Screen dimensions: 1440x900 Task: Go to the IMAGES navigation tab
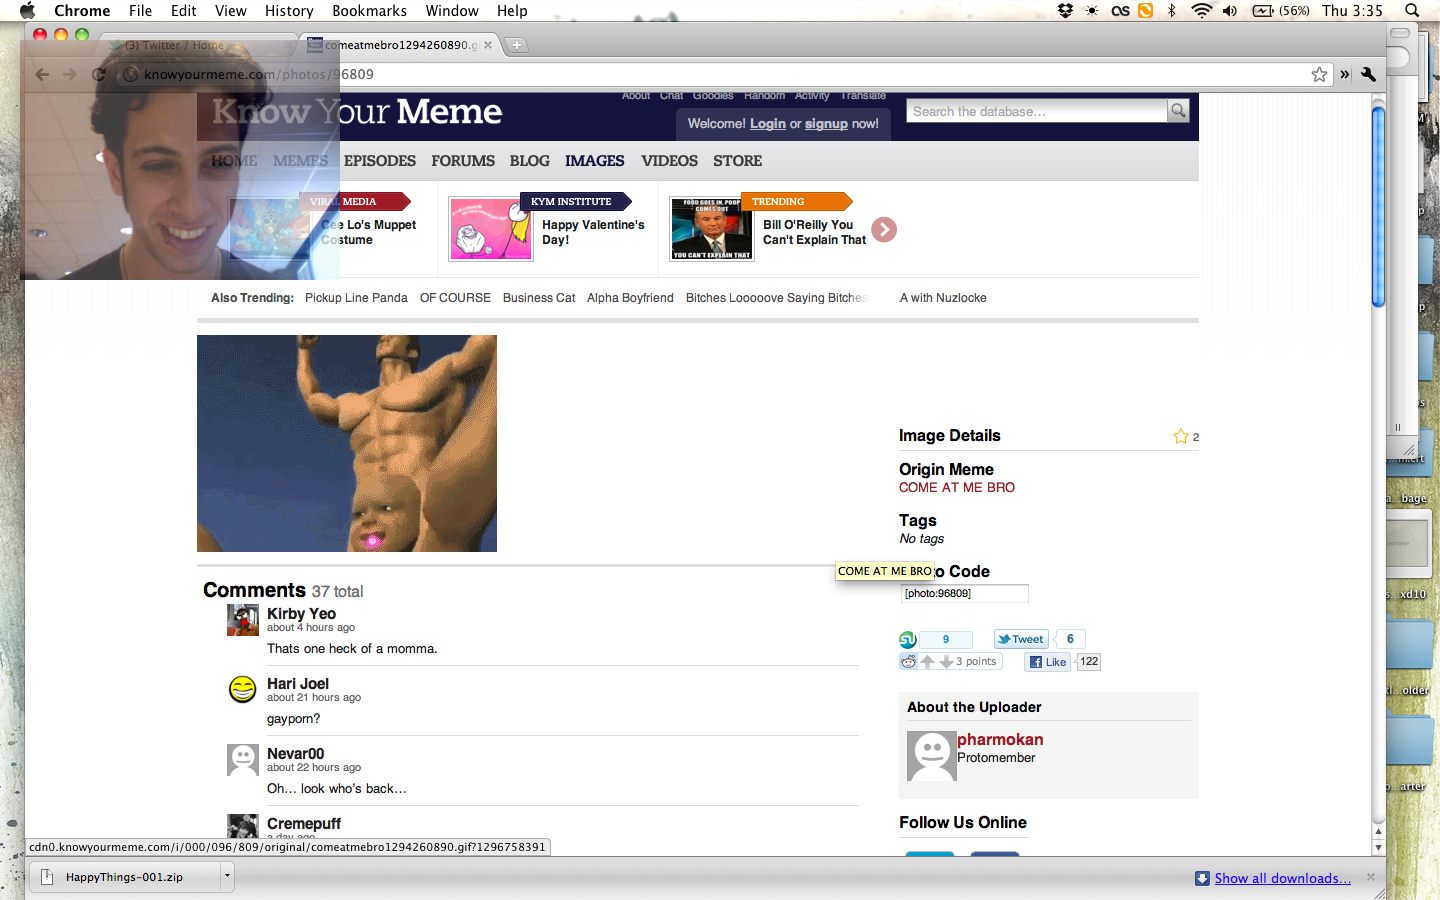pos(594,161)
